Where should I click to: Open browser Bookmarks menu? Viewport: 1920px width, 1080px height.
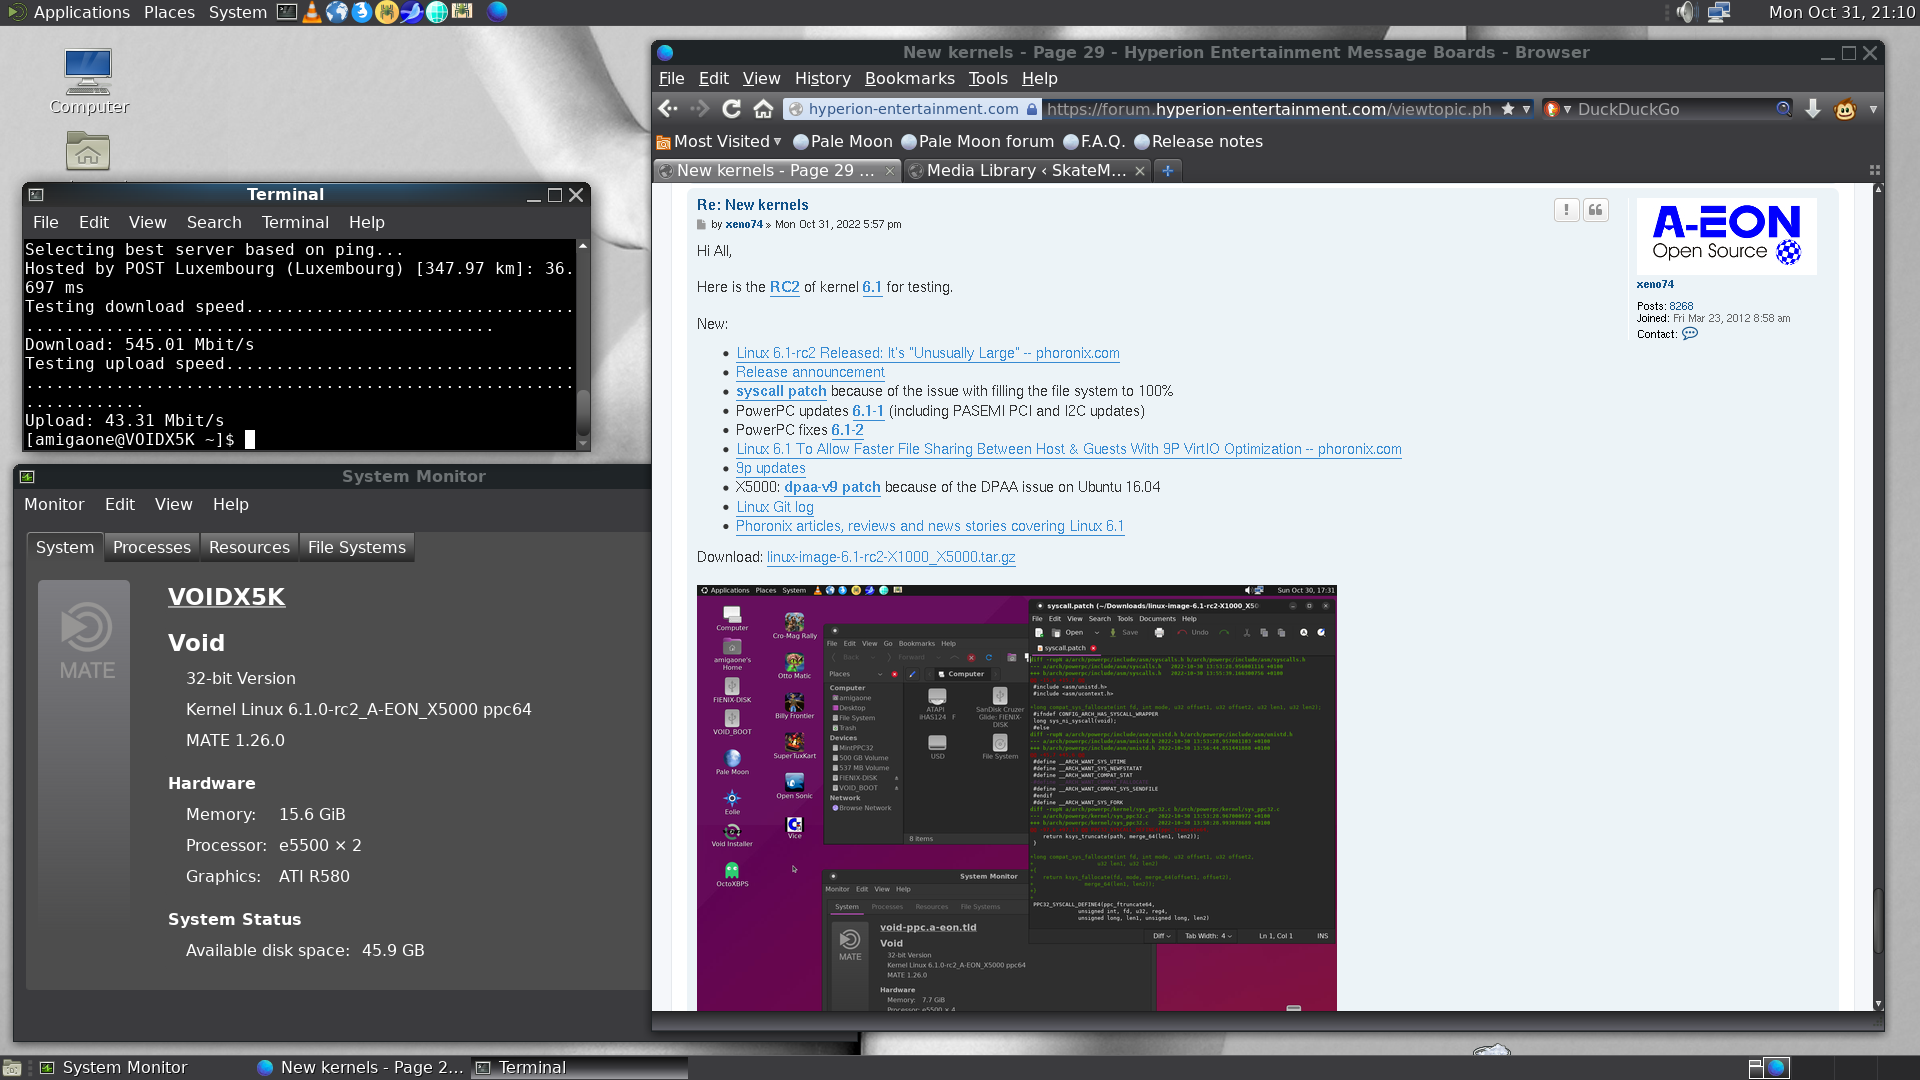click(x=909, y=78)
